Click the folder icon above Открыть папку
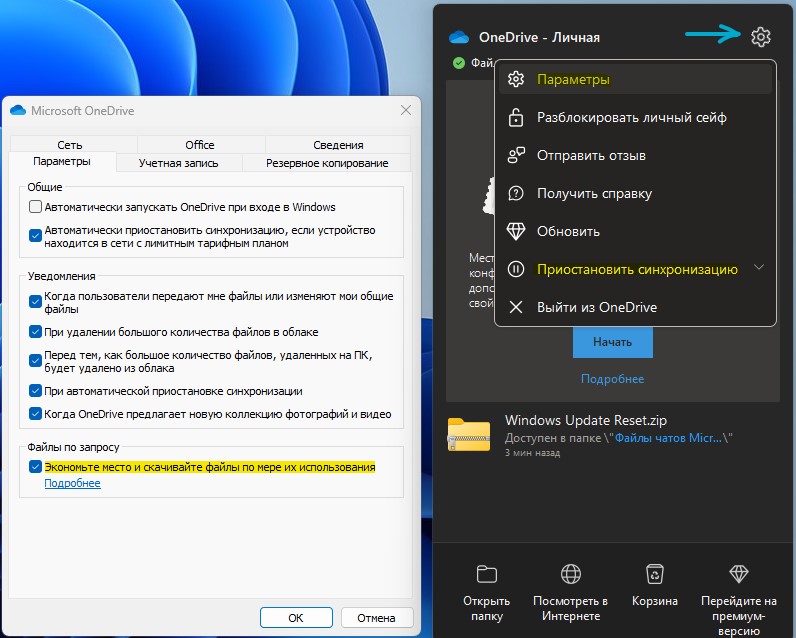This screenshot has height=638, width=796. (x=486, y=574)
